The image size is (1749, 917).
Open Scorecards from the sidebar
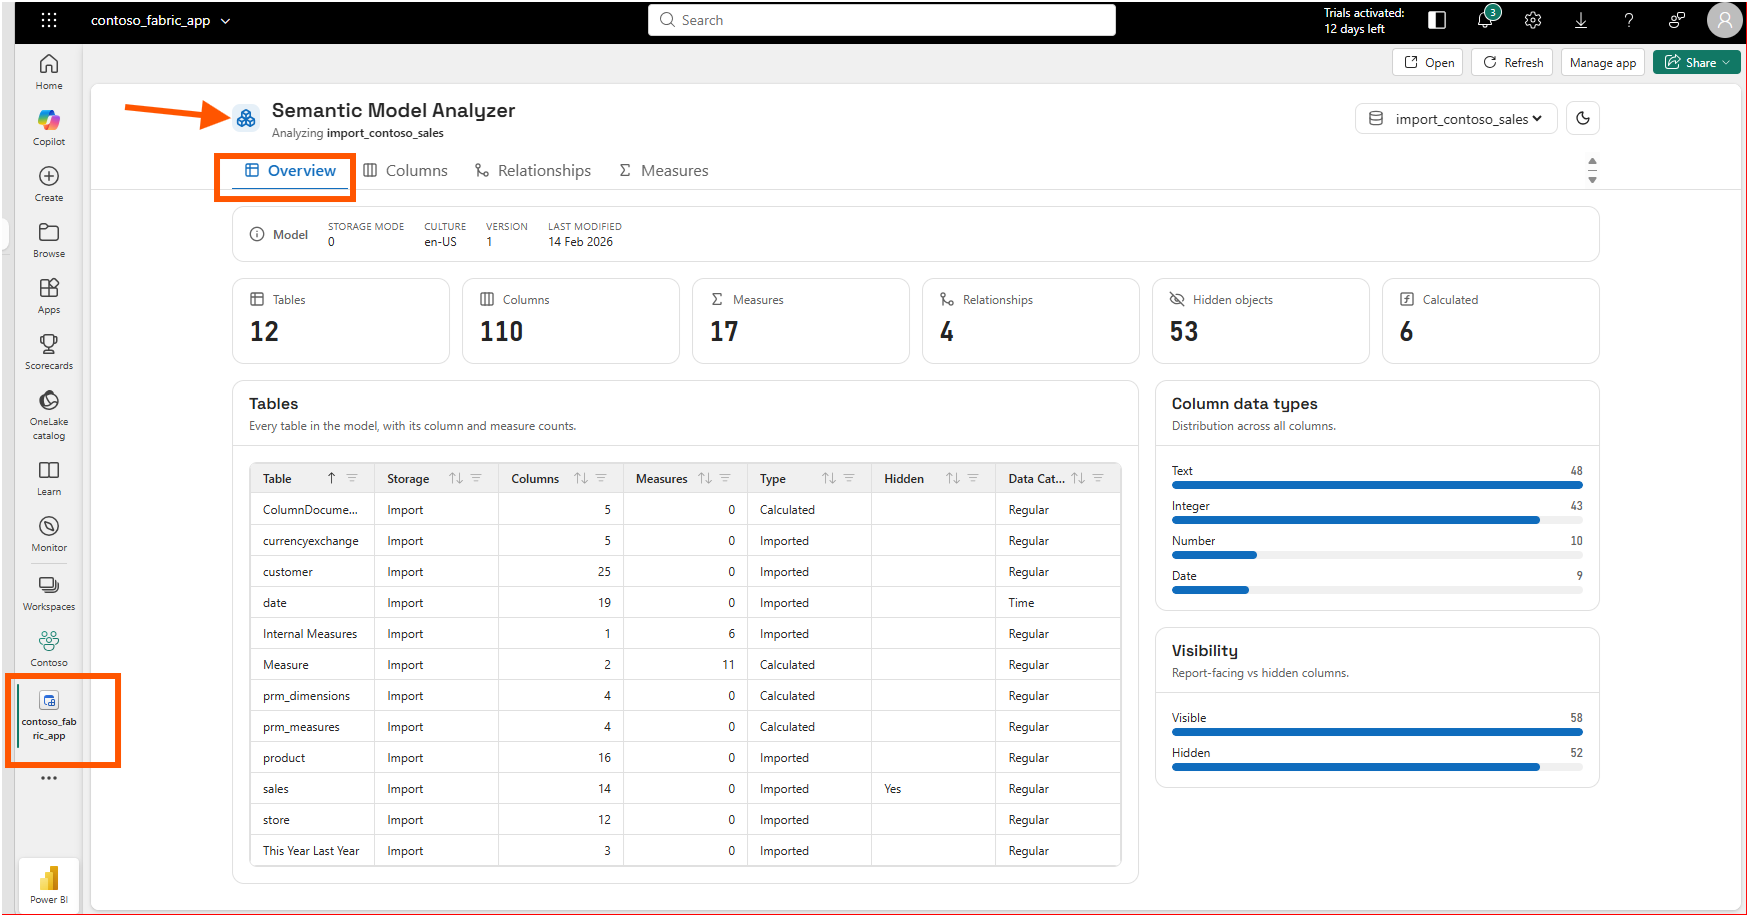[x=49, y=352]
